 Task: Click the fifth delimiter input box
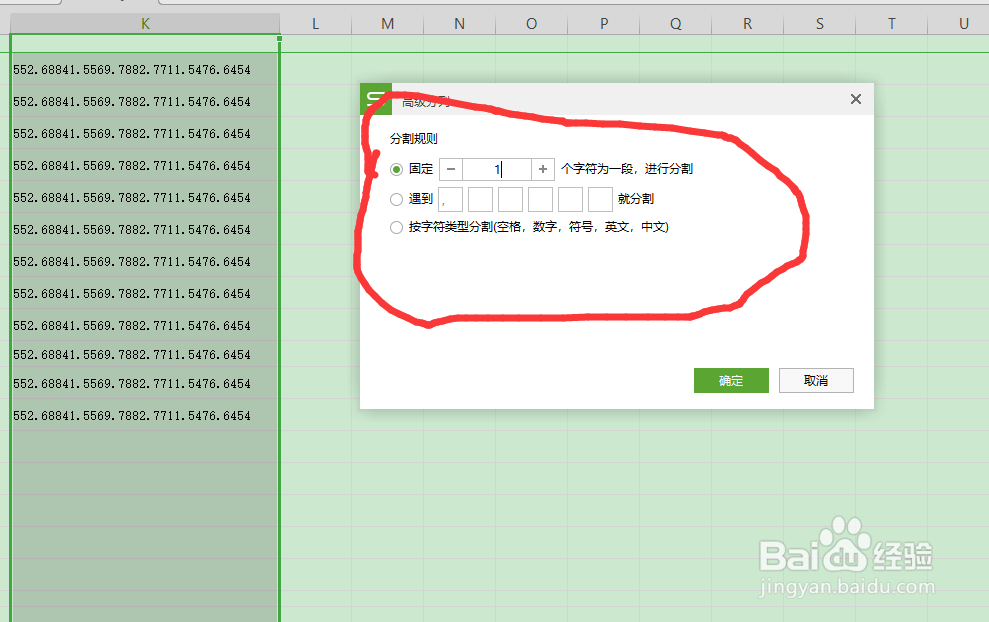pos(570,199)
